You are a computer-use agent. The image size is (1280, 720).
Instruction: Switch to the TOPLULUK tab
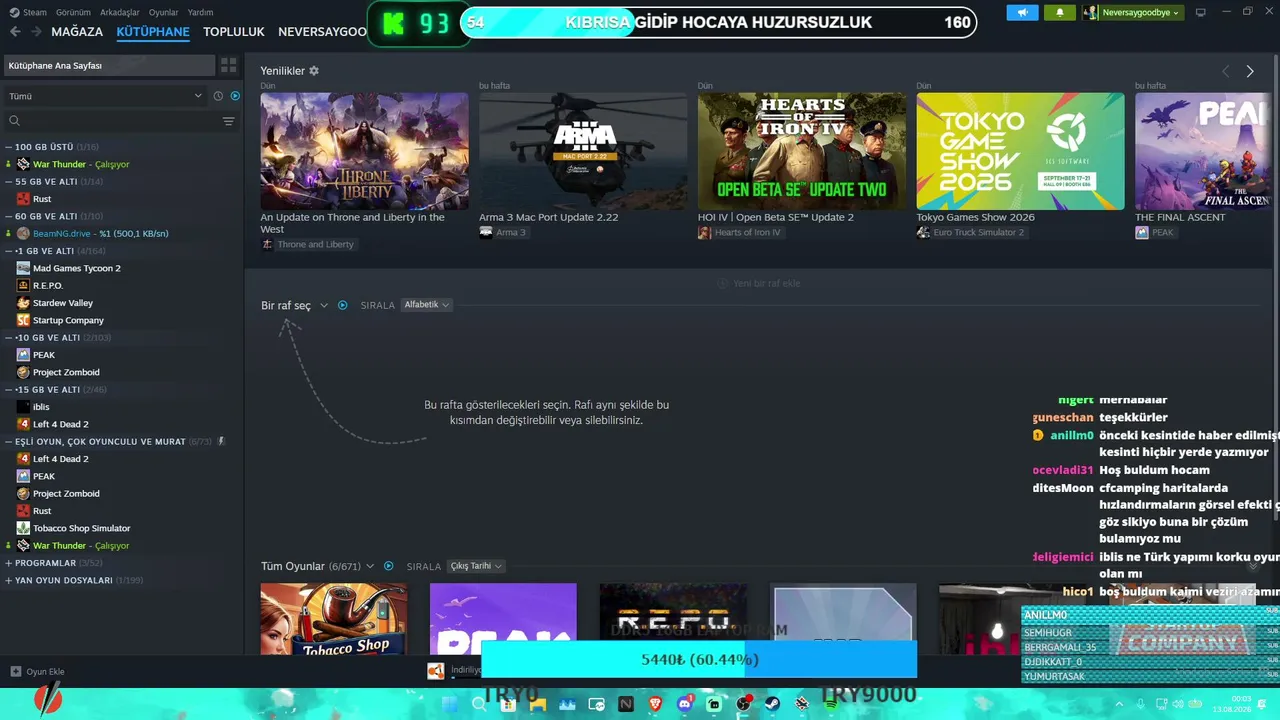point(234,32)
